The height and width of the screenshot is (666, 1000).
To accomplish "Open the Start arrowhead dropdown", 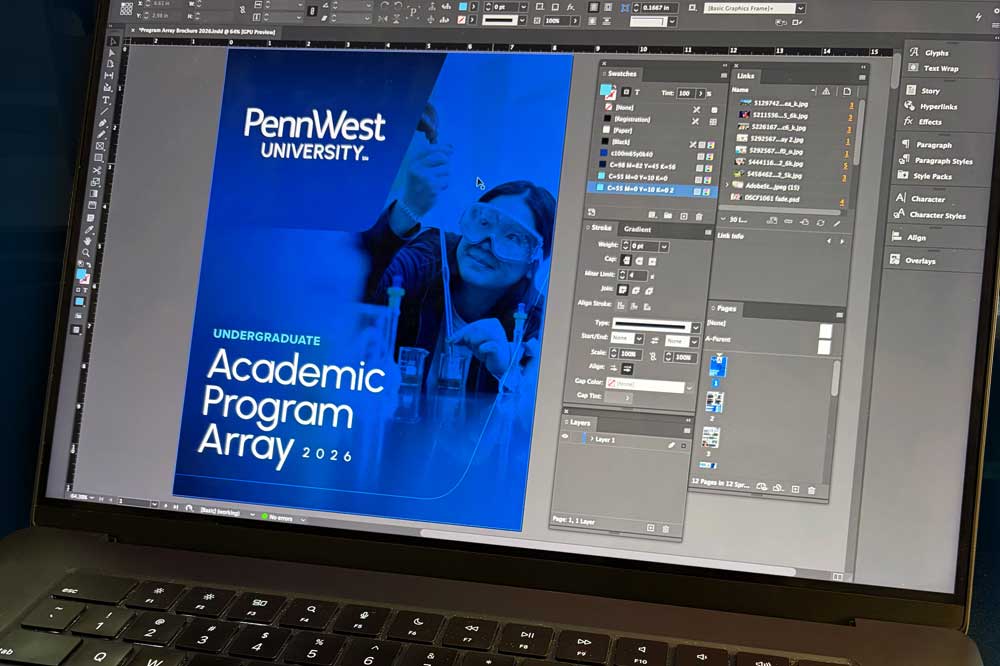I will coord(639,339).
